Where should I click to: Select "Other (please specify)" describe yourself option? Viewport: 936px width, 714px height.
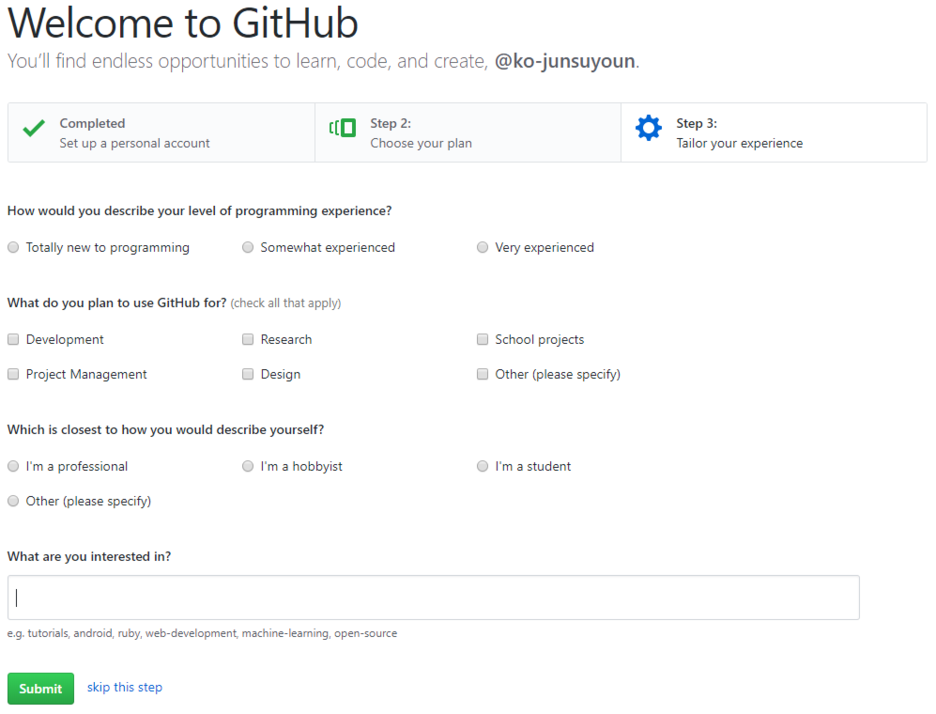13,501
